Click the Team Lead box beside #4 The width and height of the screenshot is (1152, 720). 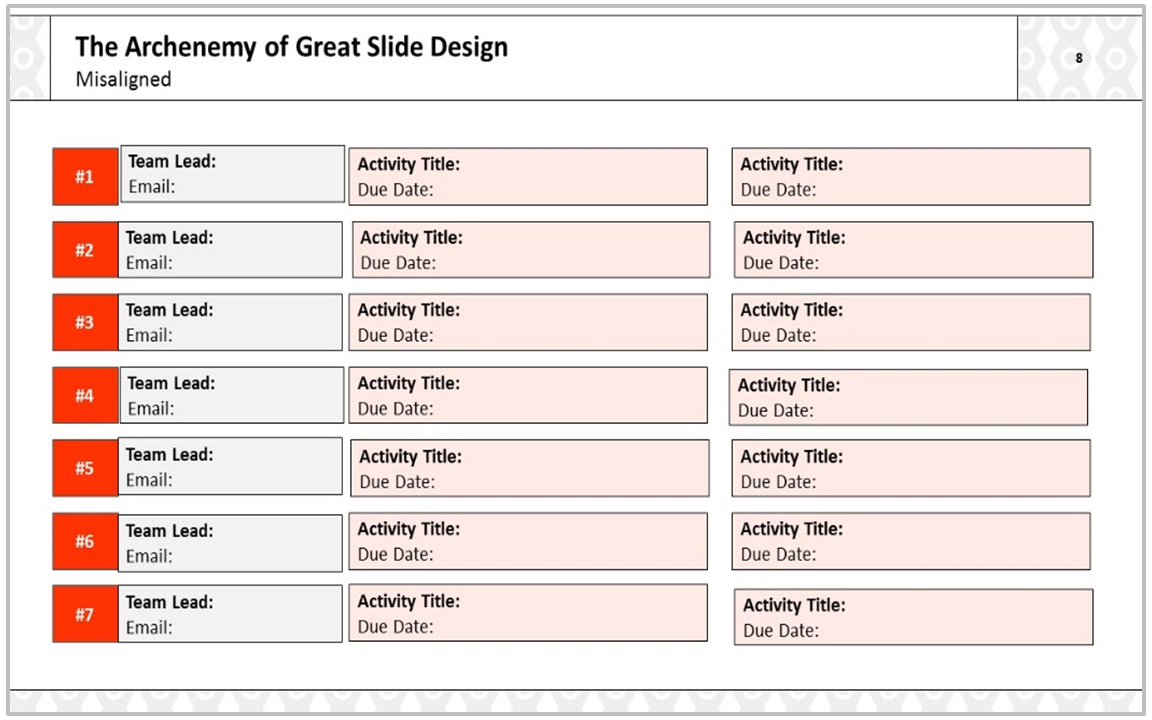[x=231, y=395]
